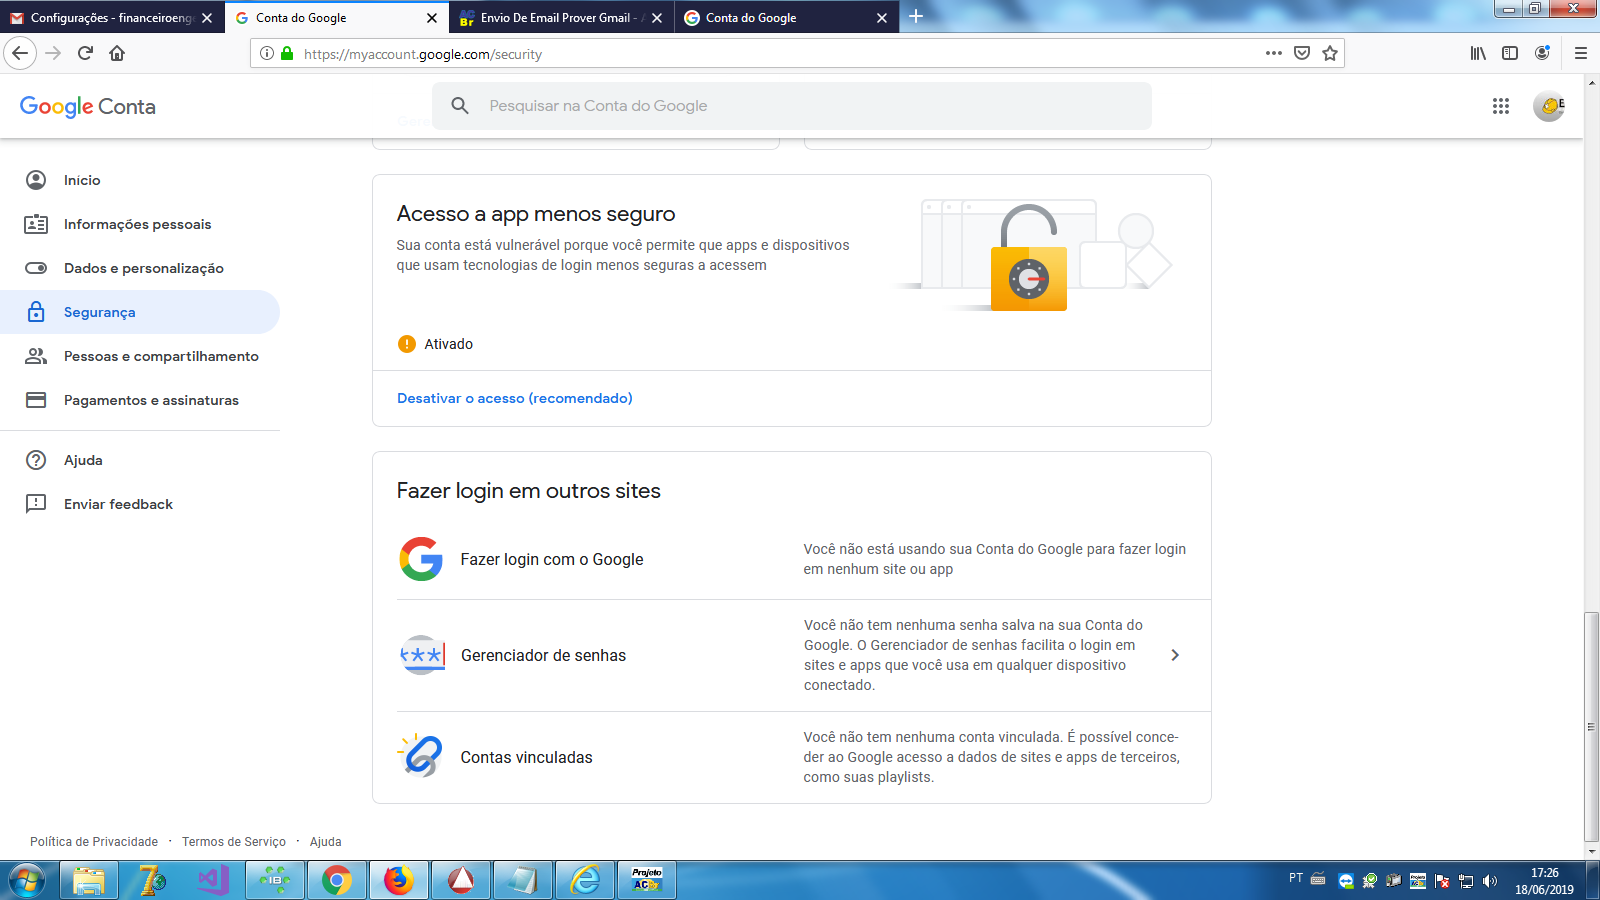
Task: Open Termos de Serviço footer link
Action: tap(234, 842)
